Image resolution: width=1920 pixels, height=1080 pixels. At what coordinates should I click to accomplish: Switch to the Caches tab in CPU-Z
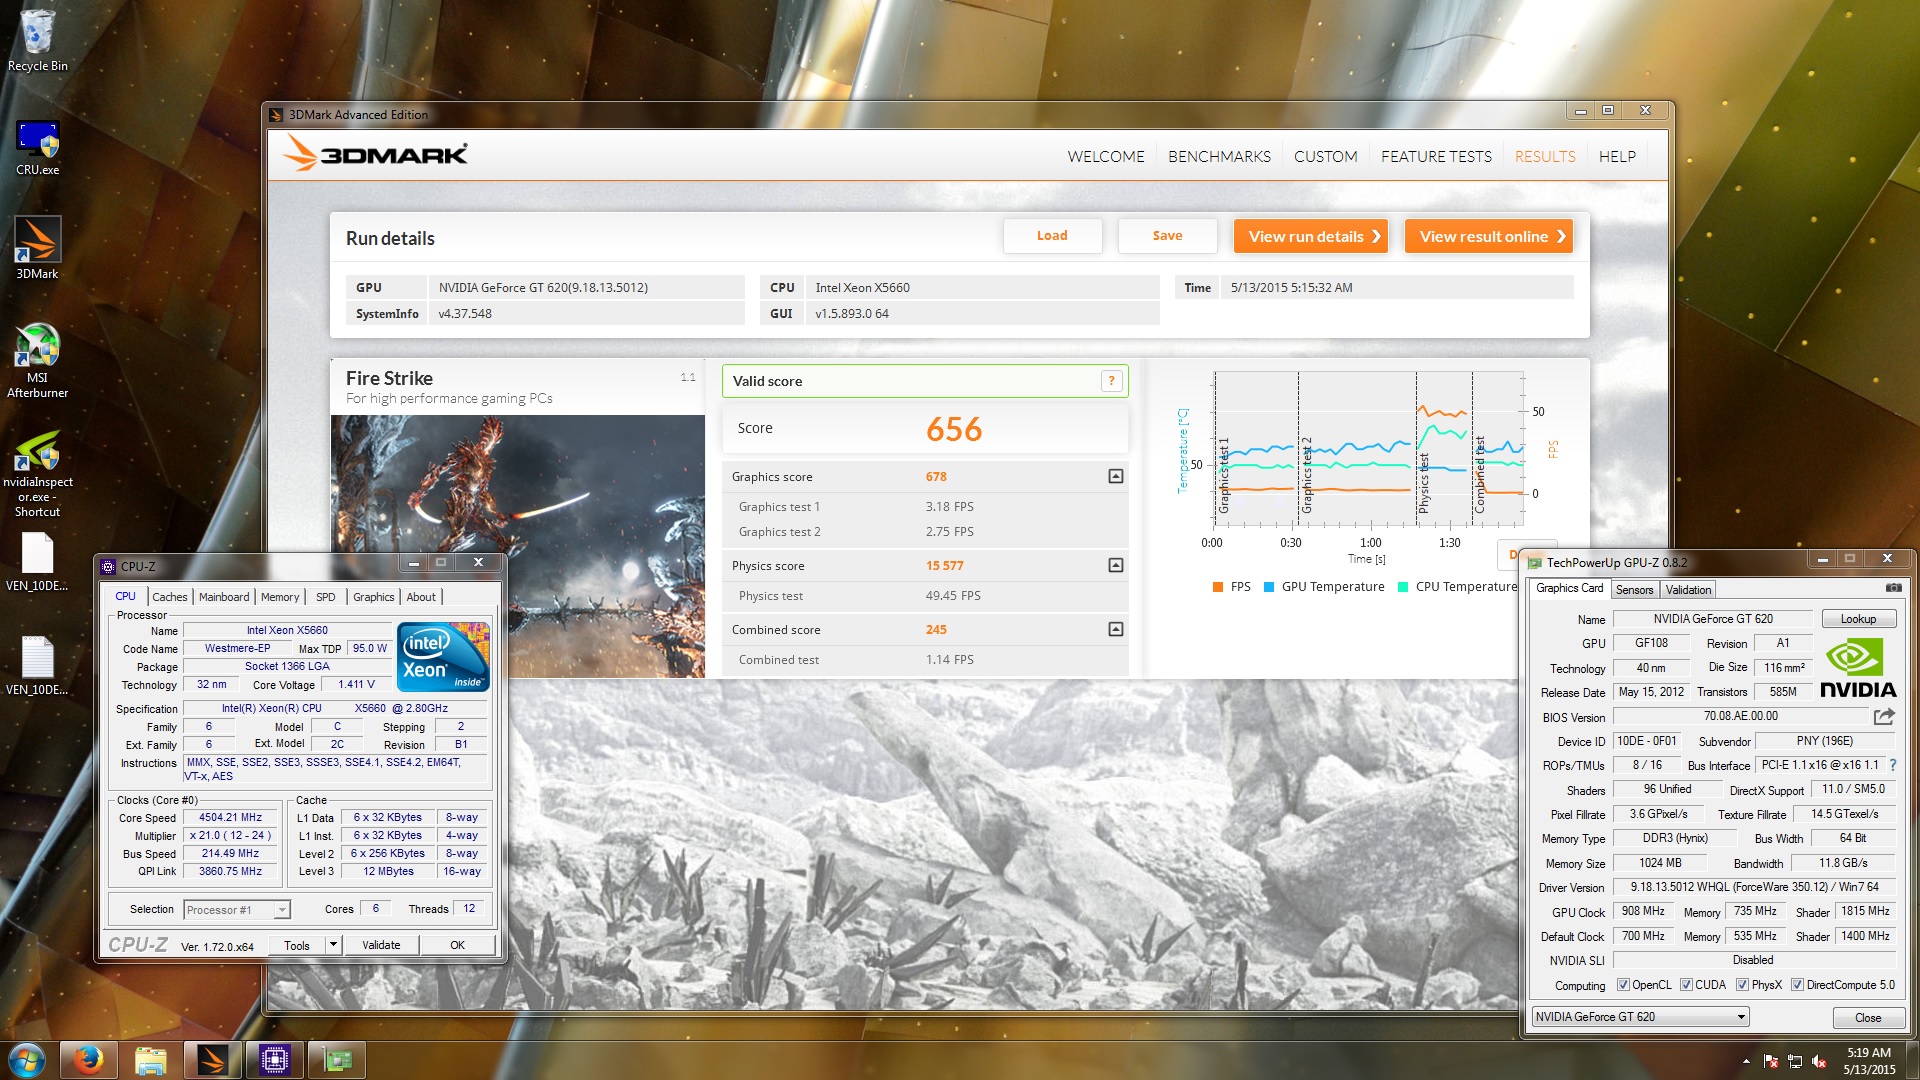[169, 597]
